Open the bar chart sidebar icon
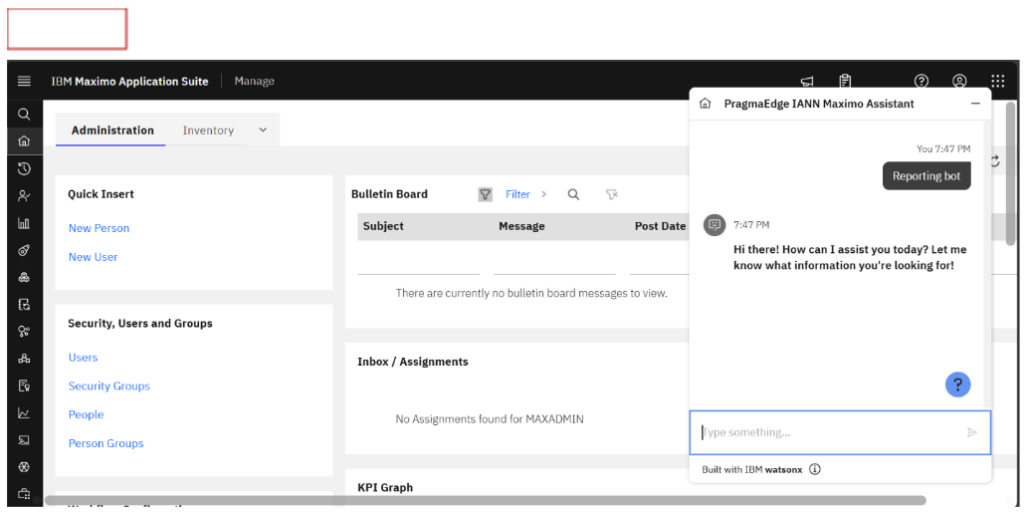Screen dimensions: 1024x512 [x=24, y=223]
